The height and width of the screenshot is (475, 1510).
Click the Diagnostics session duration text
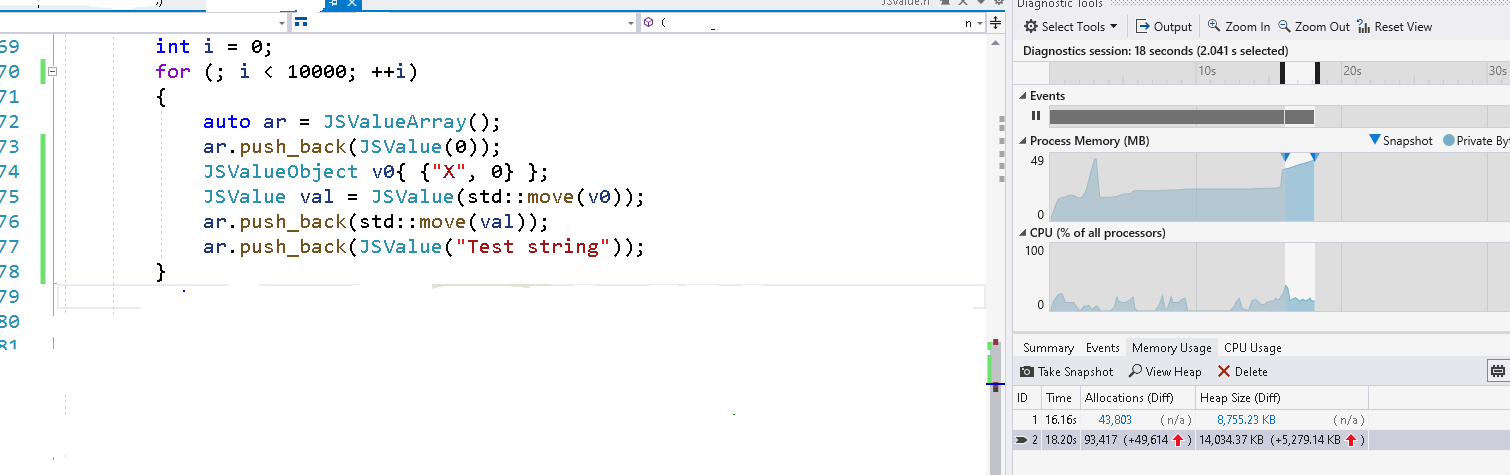(x=1156, y=50)
